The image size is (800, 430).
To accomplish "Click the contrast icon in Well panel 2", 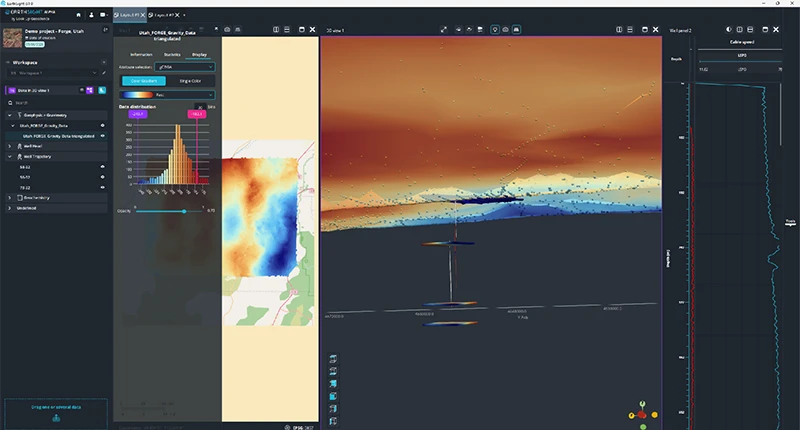I will point(729,30).
